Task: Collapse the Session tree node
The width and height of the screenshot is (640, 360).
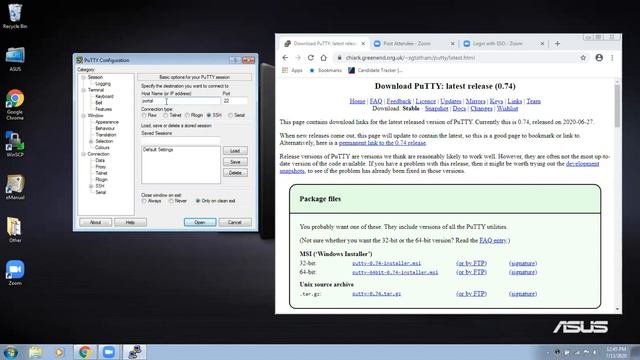Action: coord(83,77)
